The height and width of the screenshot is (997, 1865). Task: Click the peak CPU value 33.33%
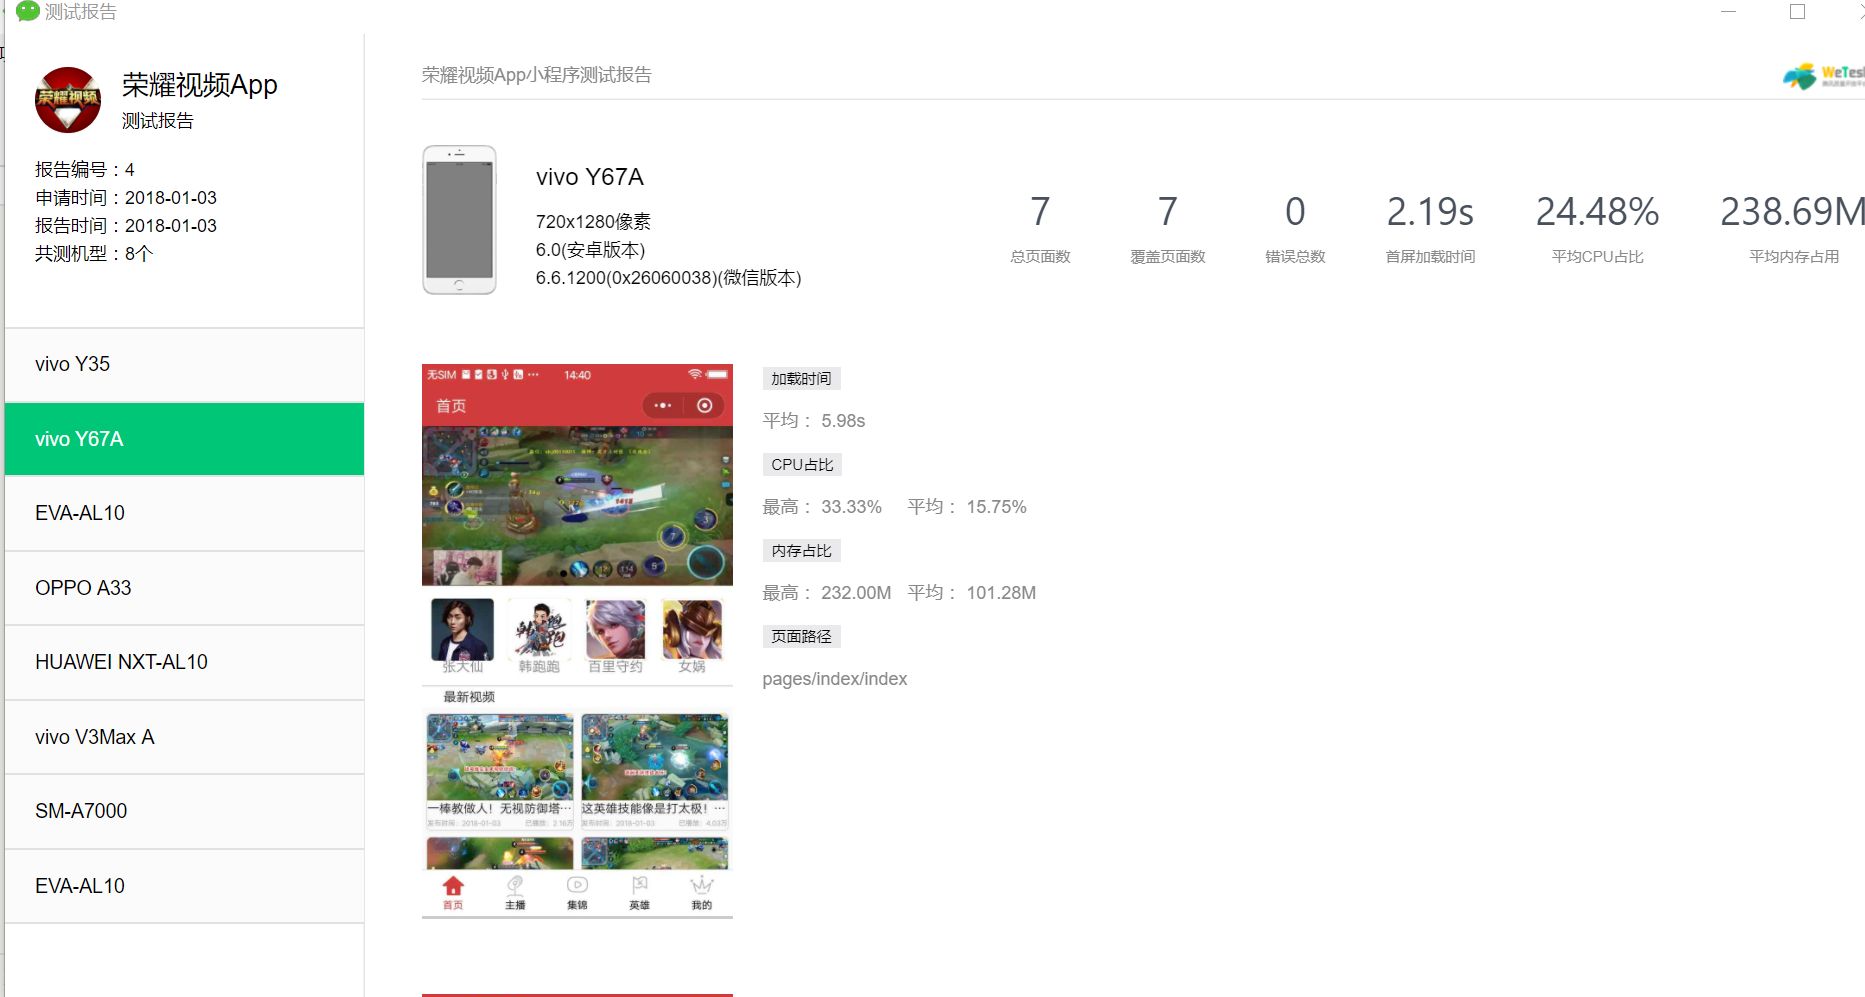tap(851, 507)
